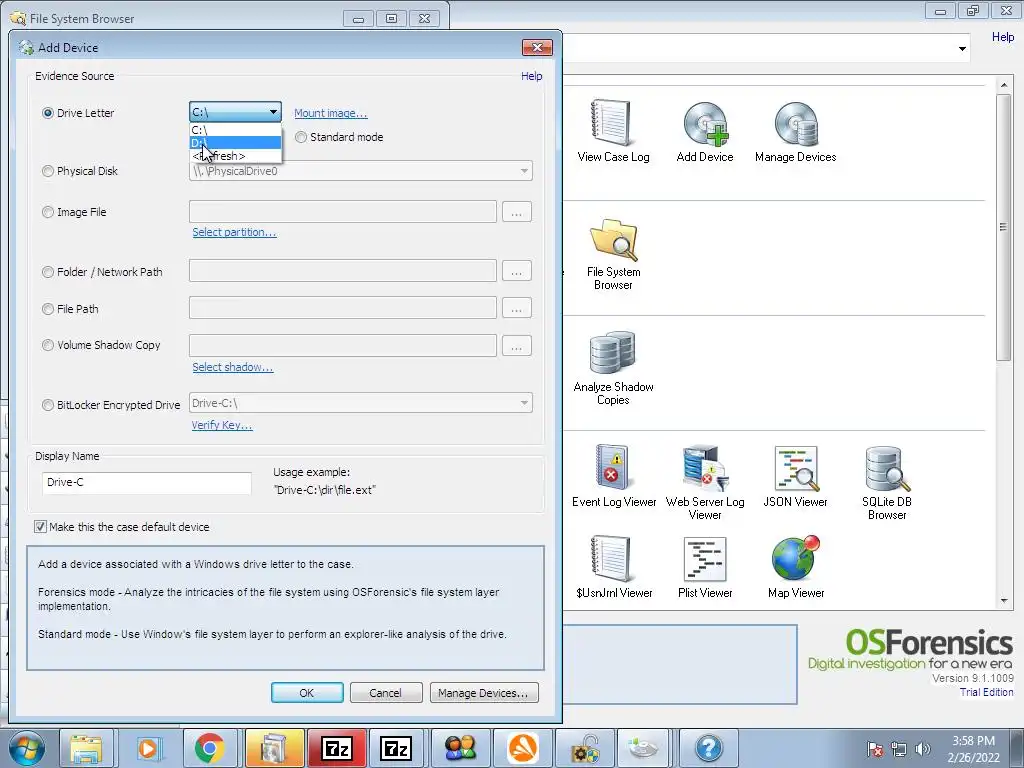This screenshot has height=768, width=1024.
Task: Open the Web Server Log Viewer icon
Action: (x=705, y=482)
